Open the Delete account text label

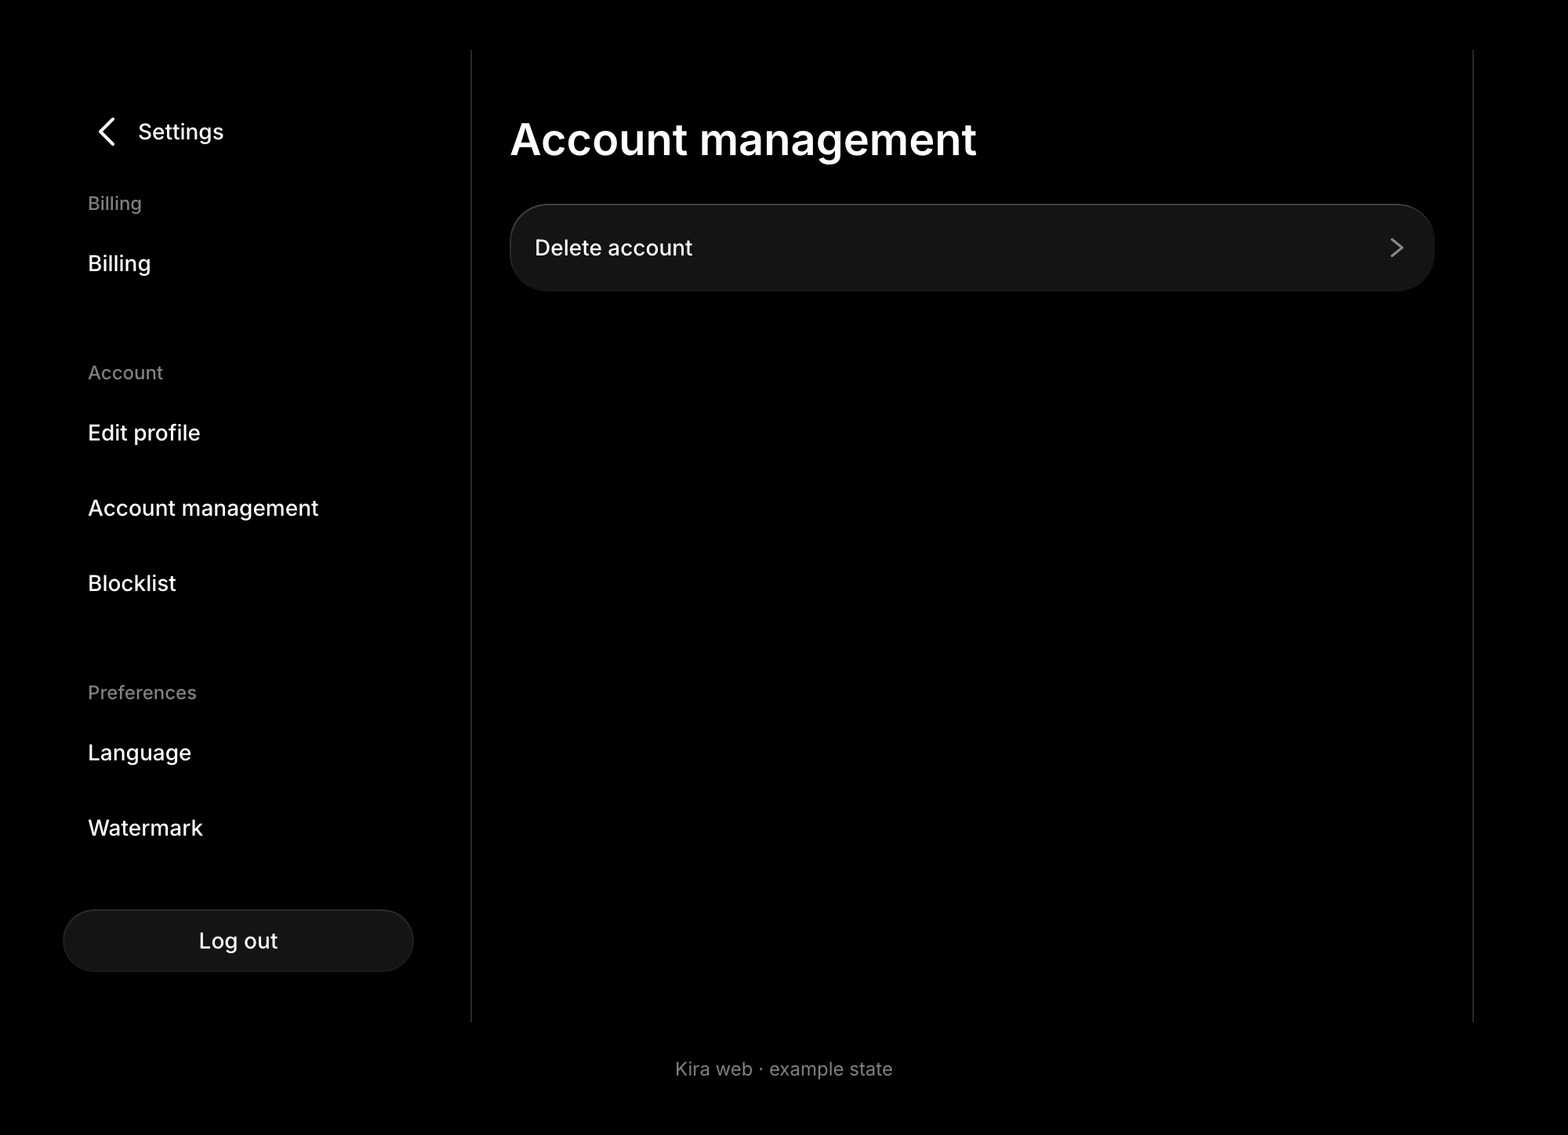pyautogui.click(x=613, y=248)
